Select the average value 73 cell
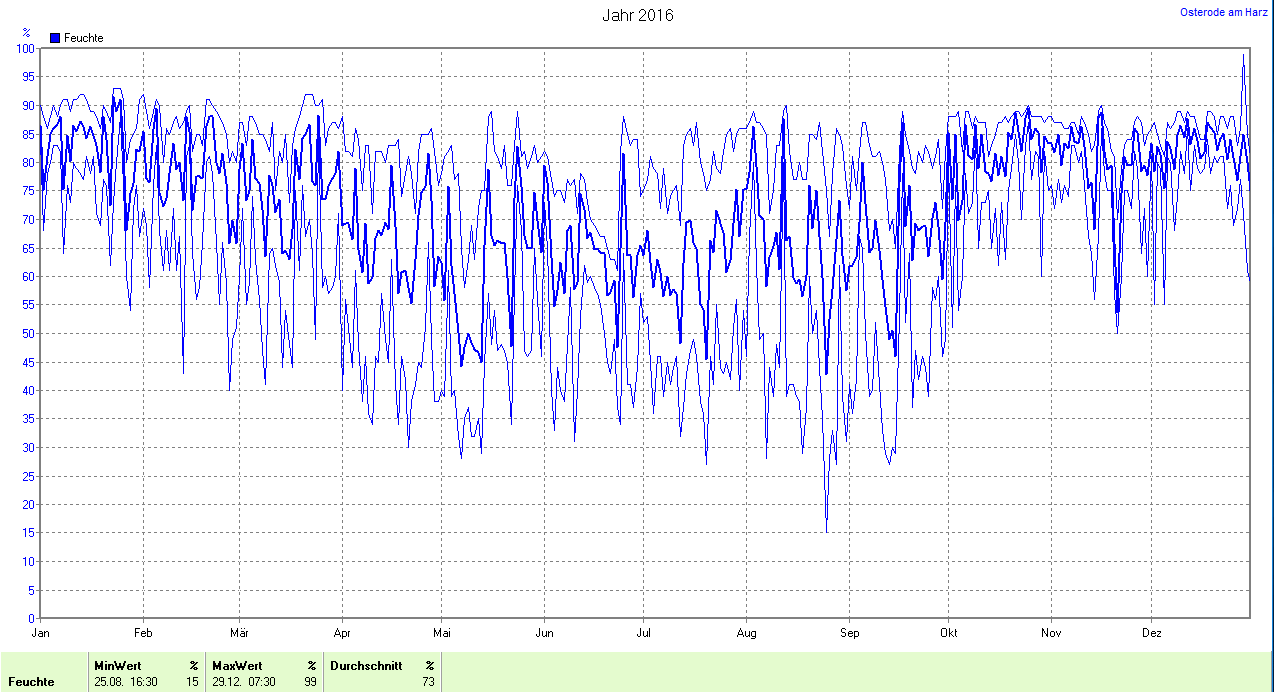Screen dimensions: 1274x692 click(x=428, y=682)
